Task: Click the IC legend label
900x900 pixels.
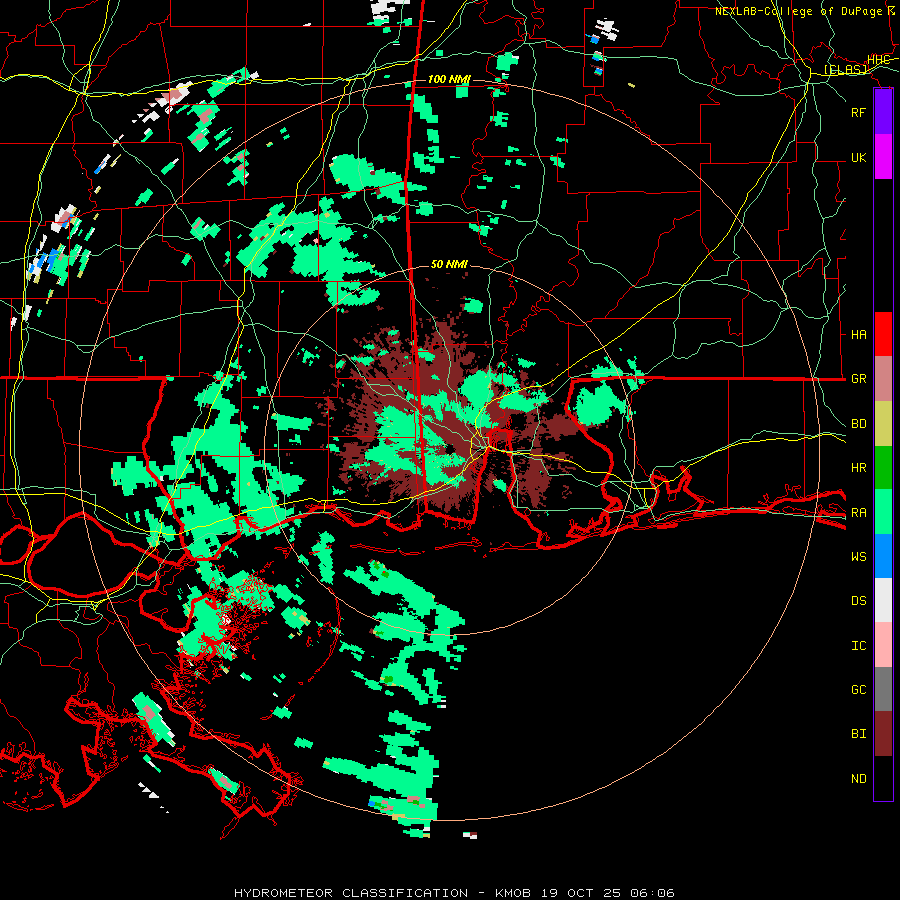Action: [858, 646]
